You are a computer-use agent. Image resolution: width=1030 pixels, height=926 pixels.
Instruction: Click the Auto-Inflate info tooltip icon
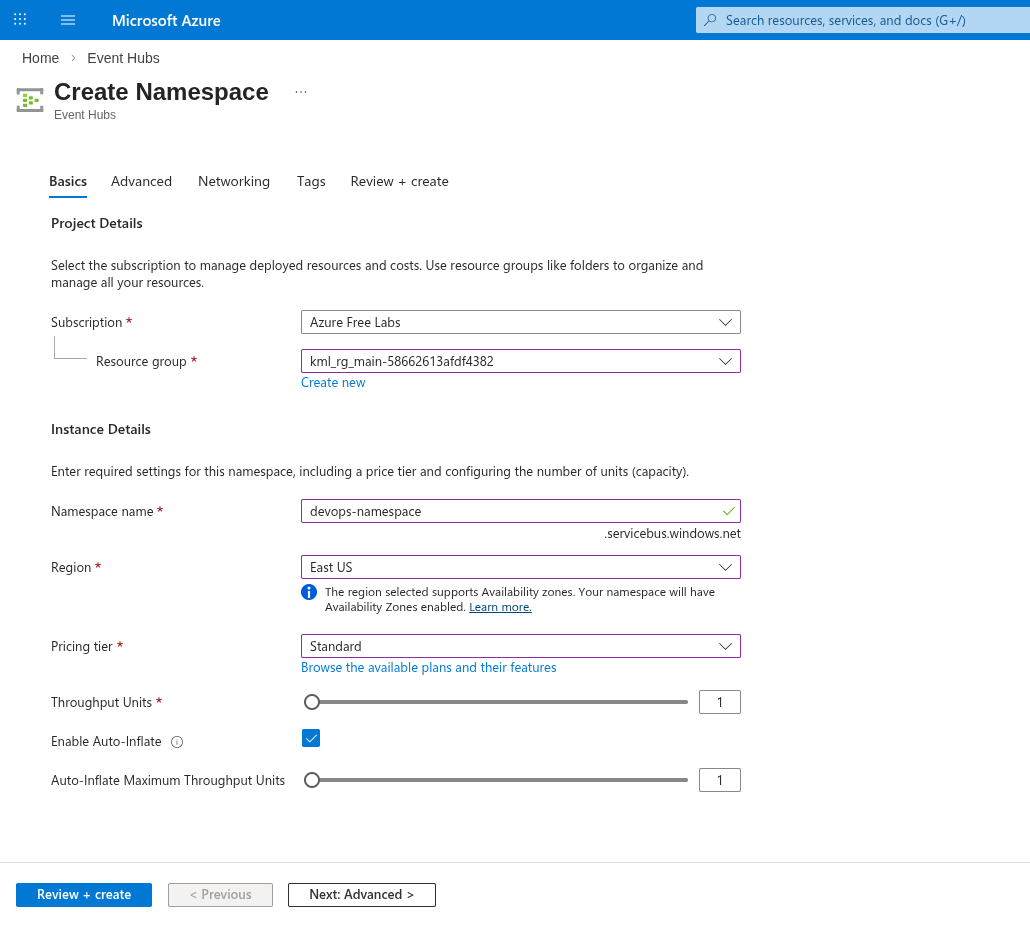177,742
